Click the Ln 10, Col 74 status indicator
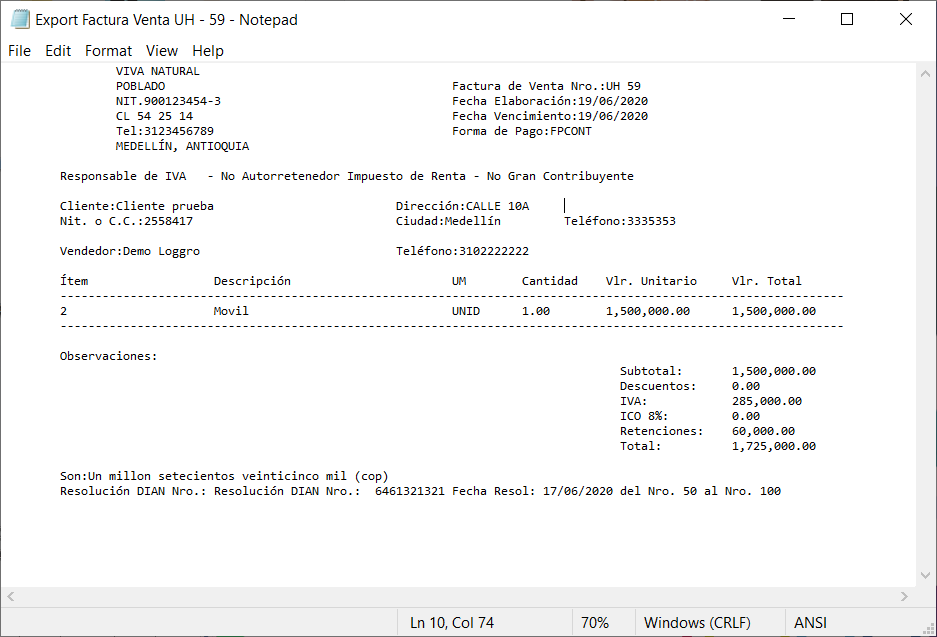 pos(451,622)
